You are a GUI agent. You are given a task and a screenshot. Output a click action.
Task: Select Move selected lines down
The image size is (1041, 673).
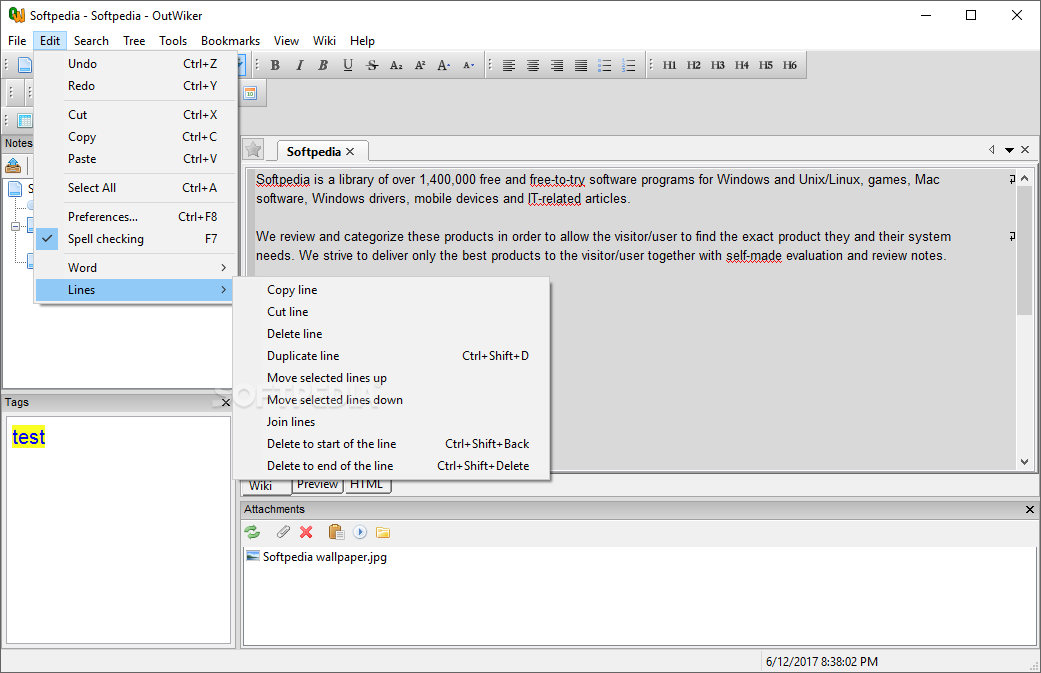tap(391, 400)
